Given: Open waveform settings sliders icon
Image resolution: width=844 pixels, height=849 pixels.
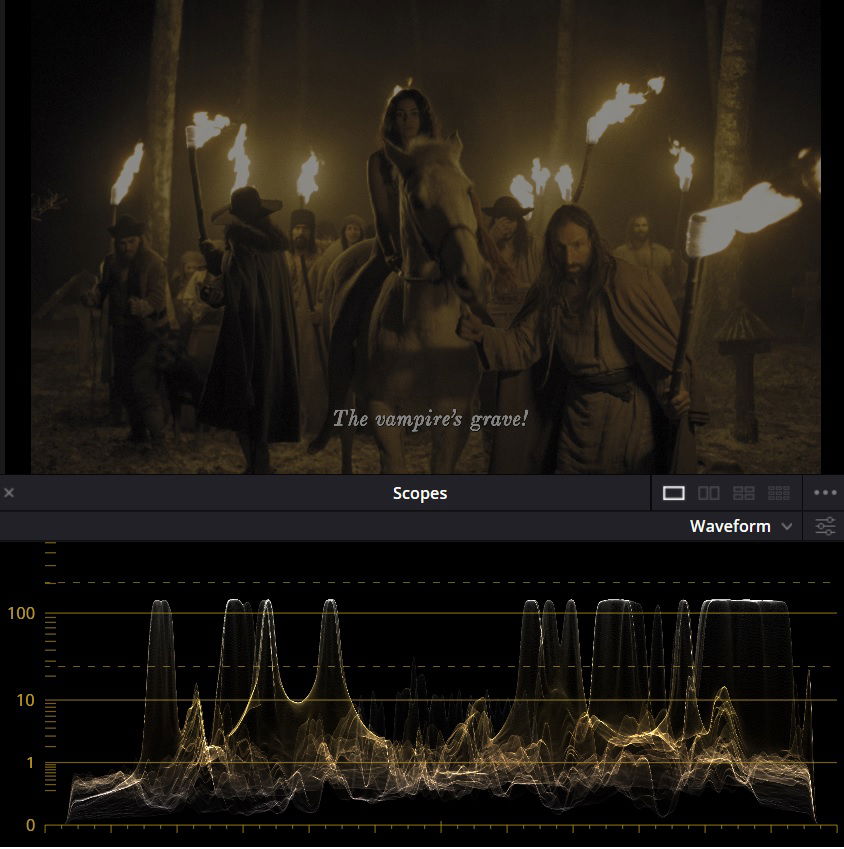Looking at the screenshot, I should pyautogui.click(x=825, y=526).
